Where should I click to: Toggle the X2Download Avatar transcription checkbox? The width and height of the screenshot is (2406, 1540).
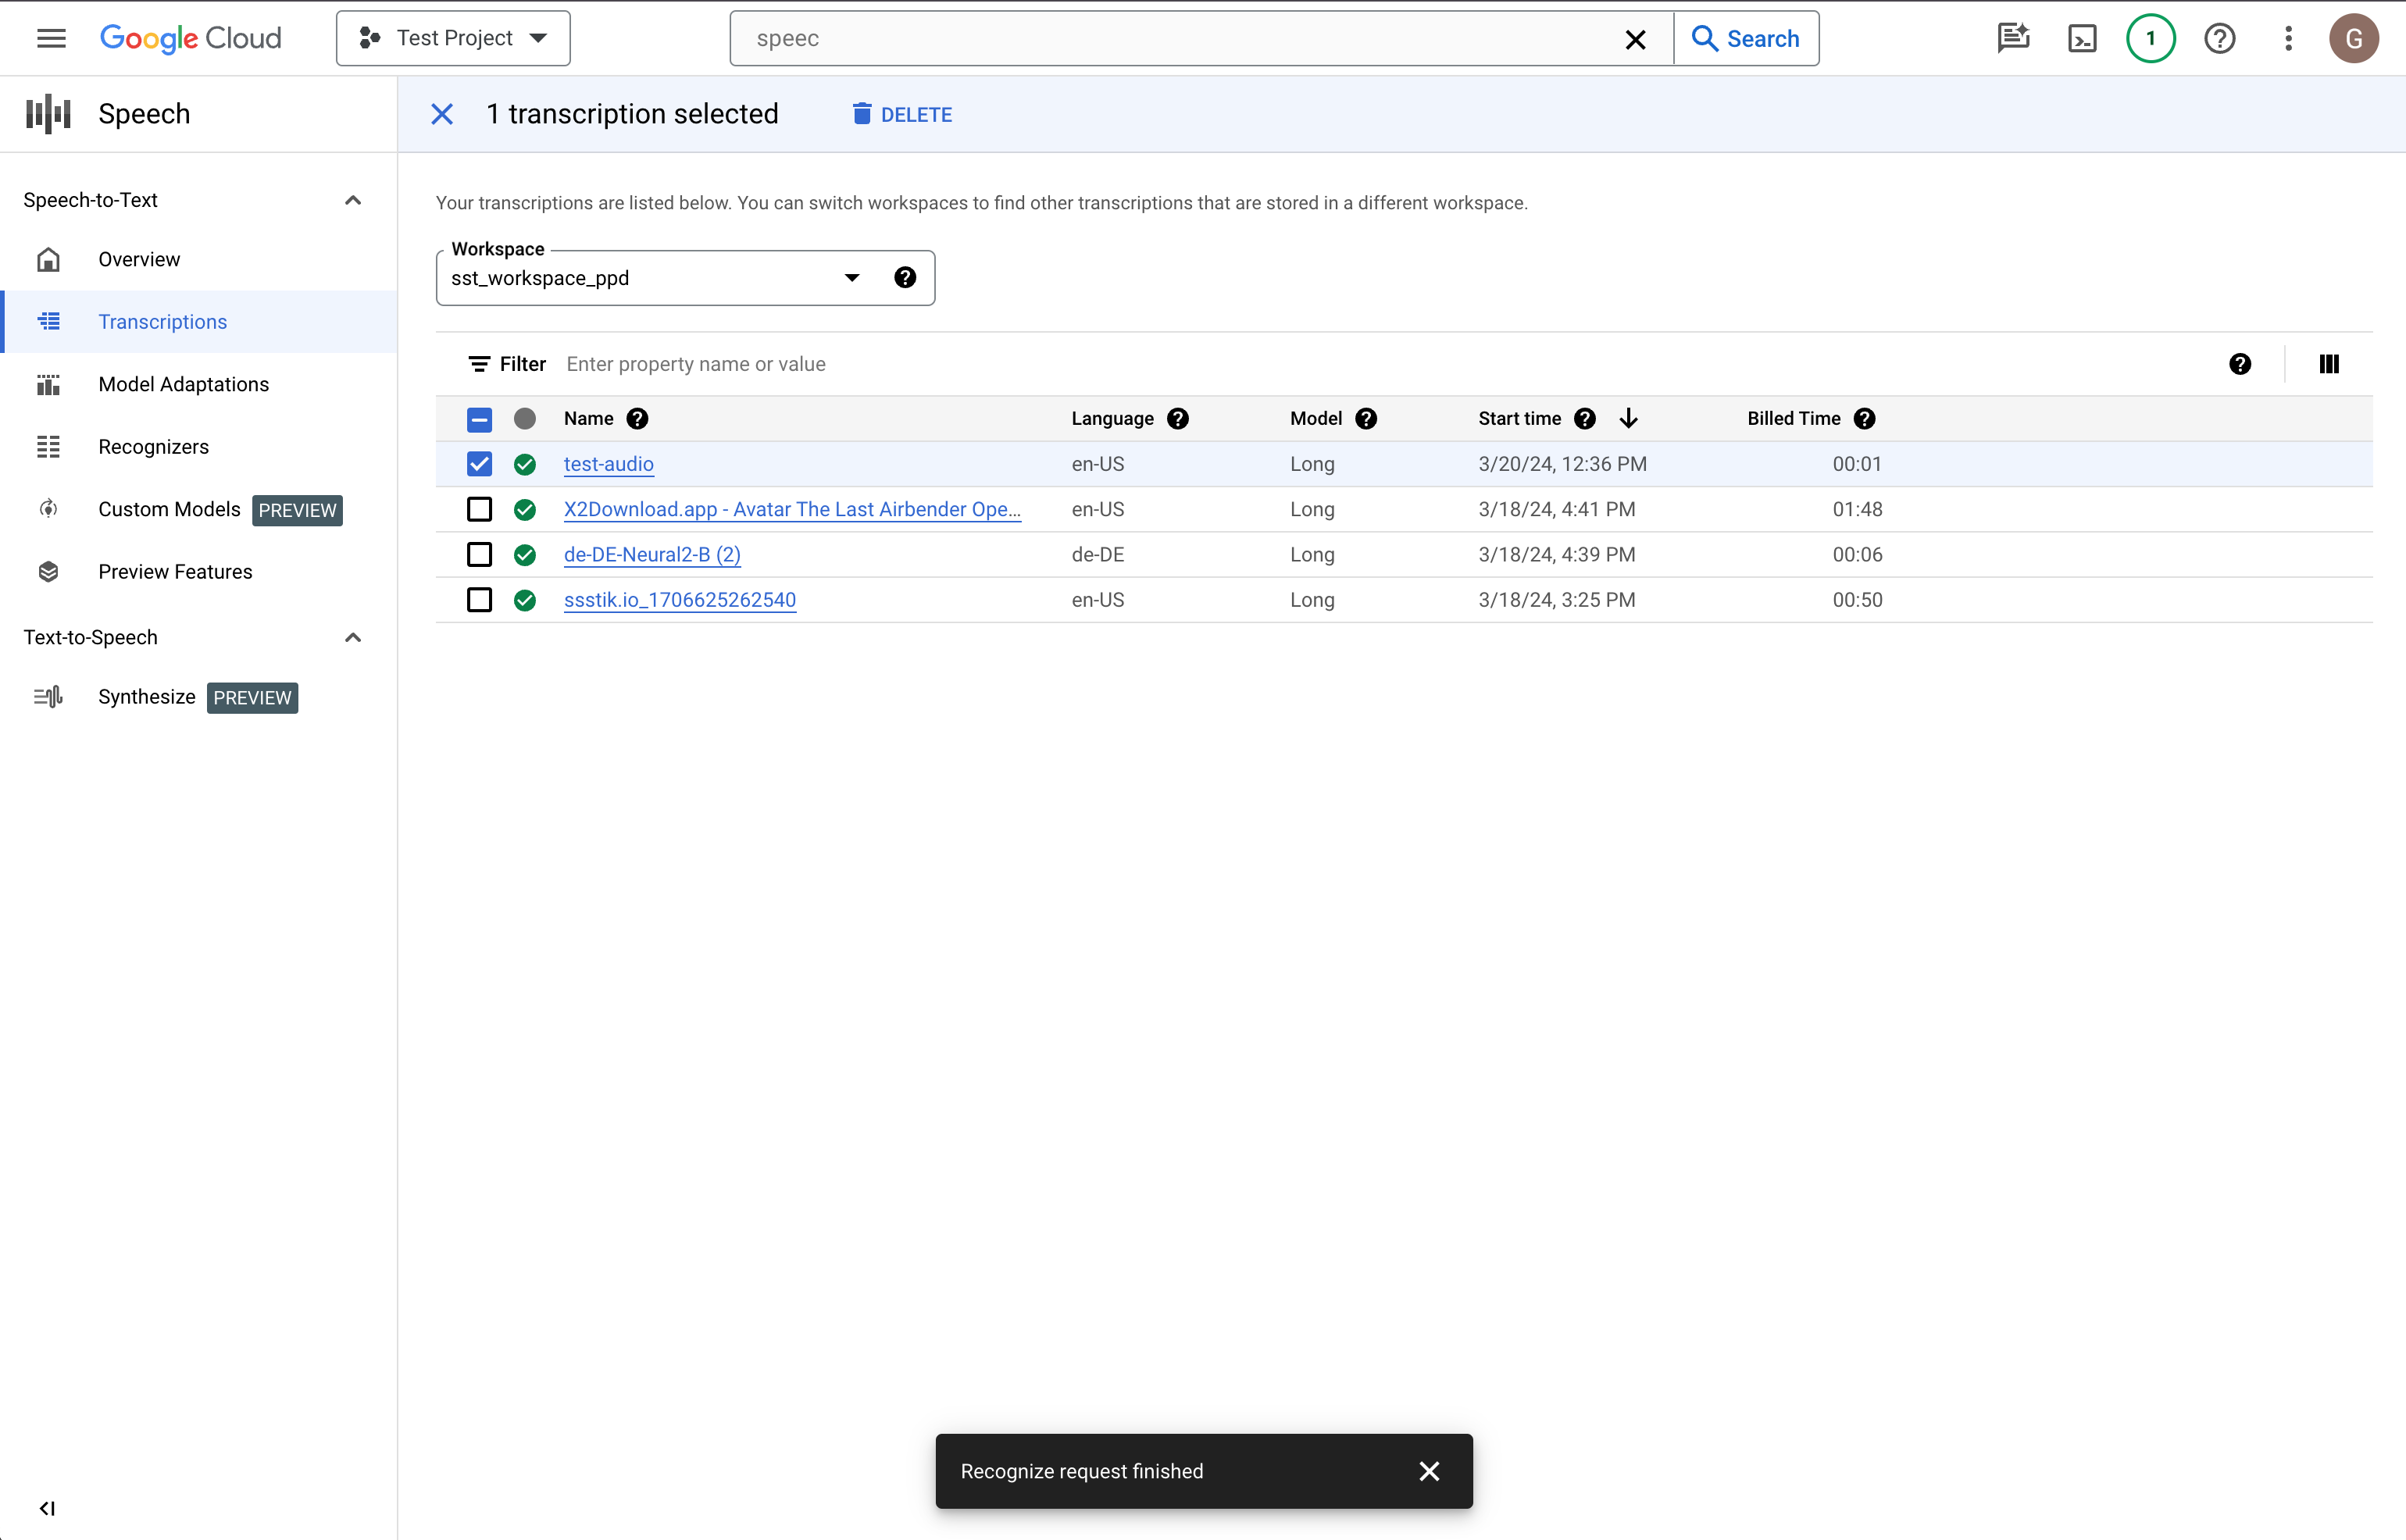[x=479, y=508]
